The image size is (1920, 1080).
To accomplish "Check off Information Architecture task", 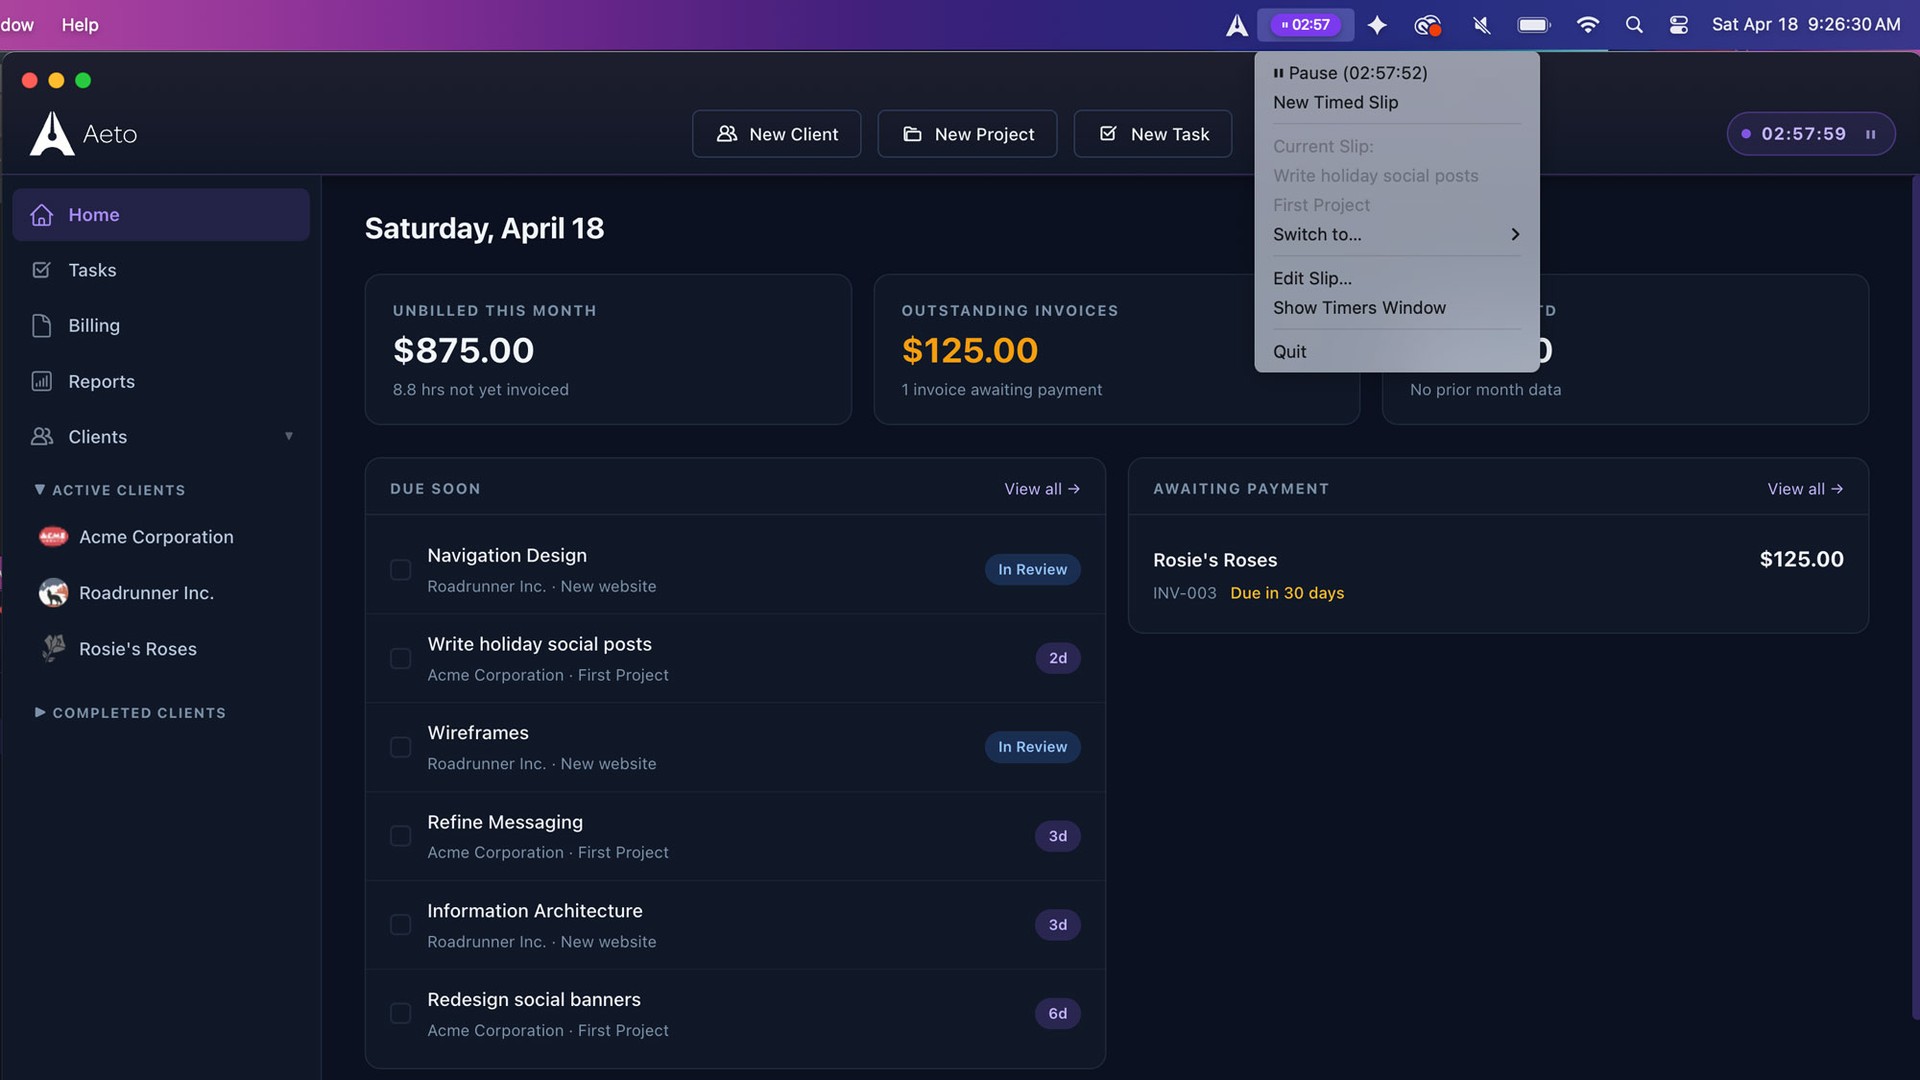I will click(400, 925).
